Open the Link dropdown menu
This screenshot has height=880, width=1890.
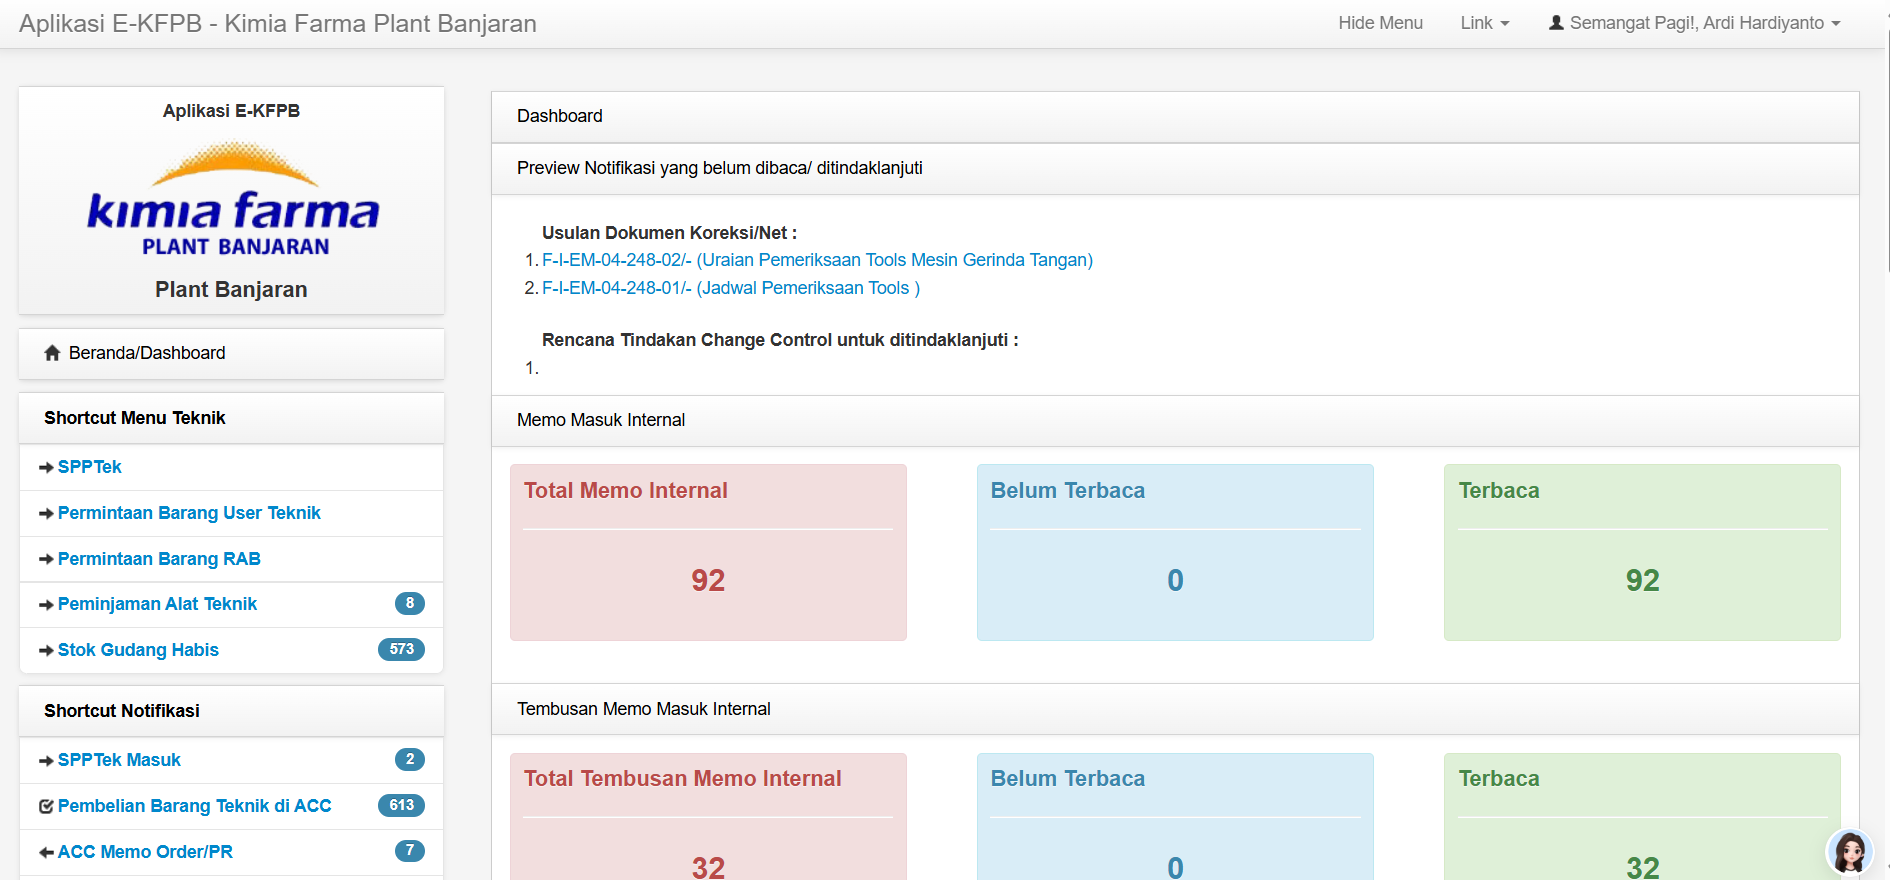pos(1484,23)
